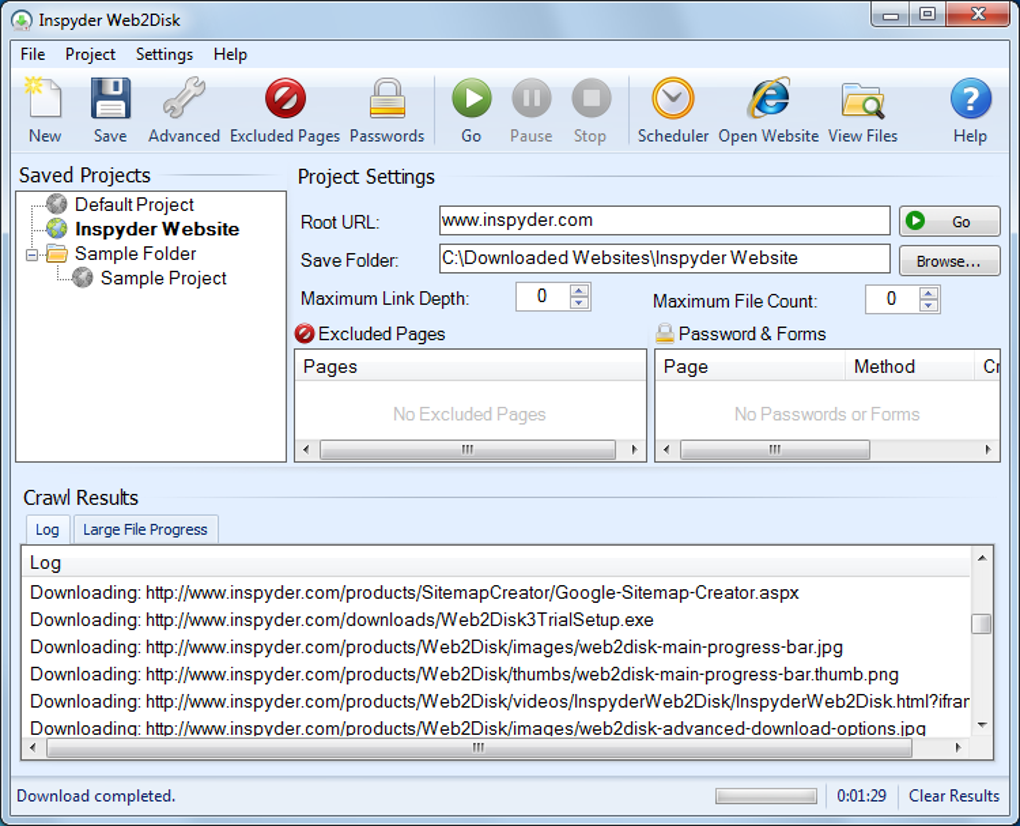
Task: Increase Maximum Link Depth with up arrow
Action: (x=579, y=290)
